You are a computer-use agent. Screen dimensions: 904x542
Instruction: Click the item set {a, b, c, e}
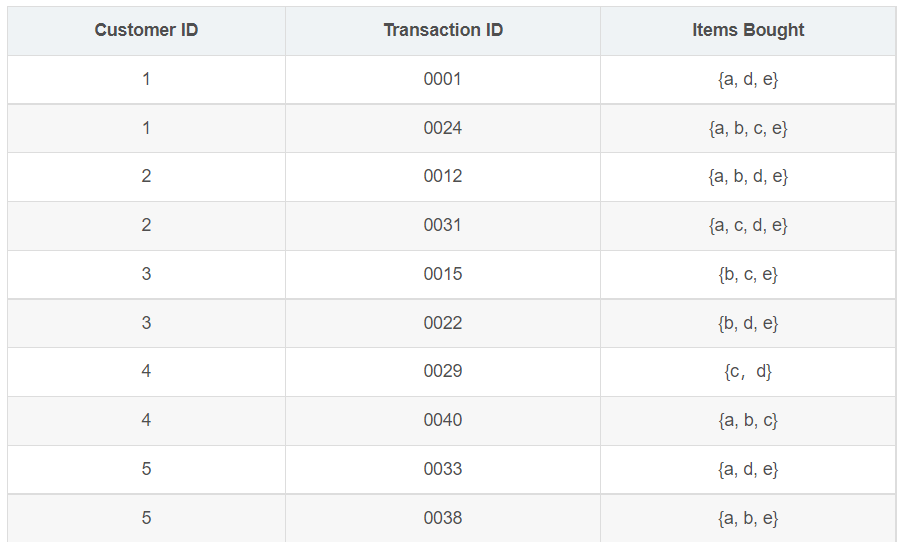pyautogui.click(x=748, y=128)
